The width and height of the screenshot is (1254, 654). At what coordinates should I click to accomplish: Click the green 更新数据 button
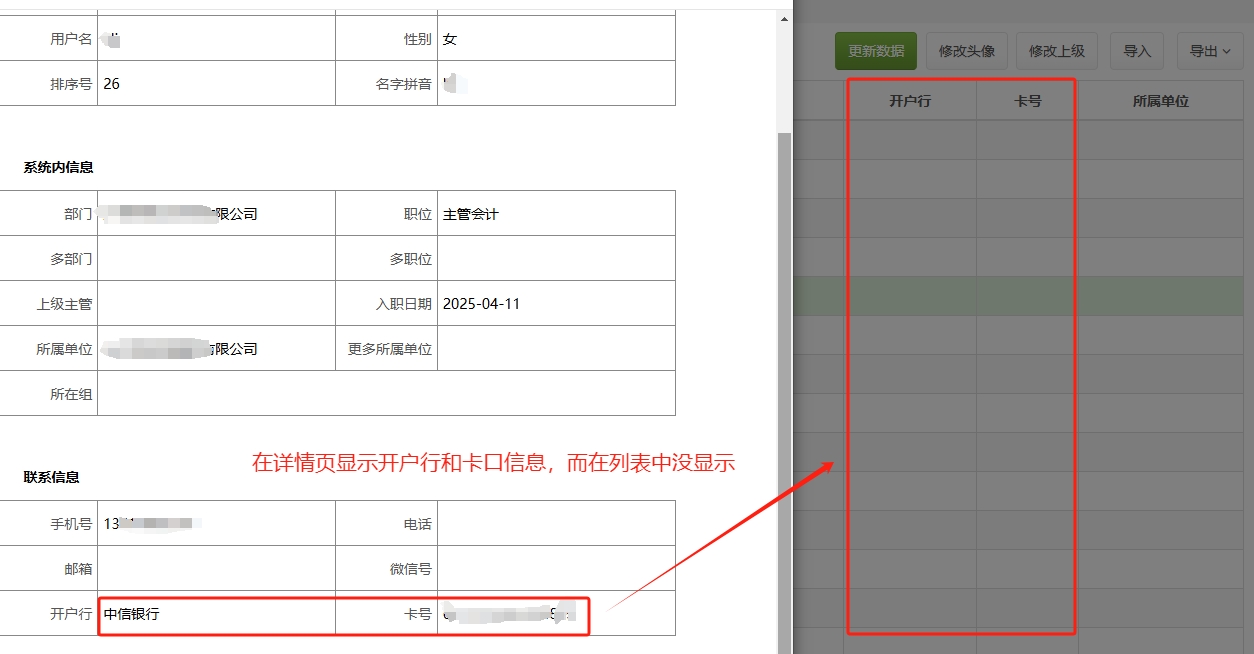876,51
